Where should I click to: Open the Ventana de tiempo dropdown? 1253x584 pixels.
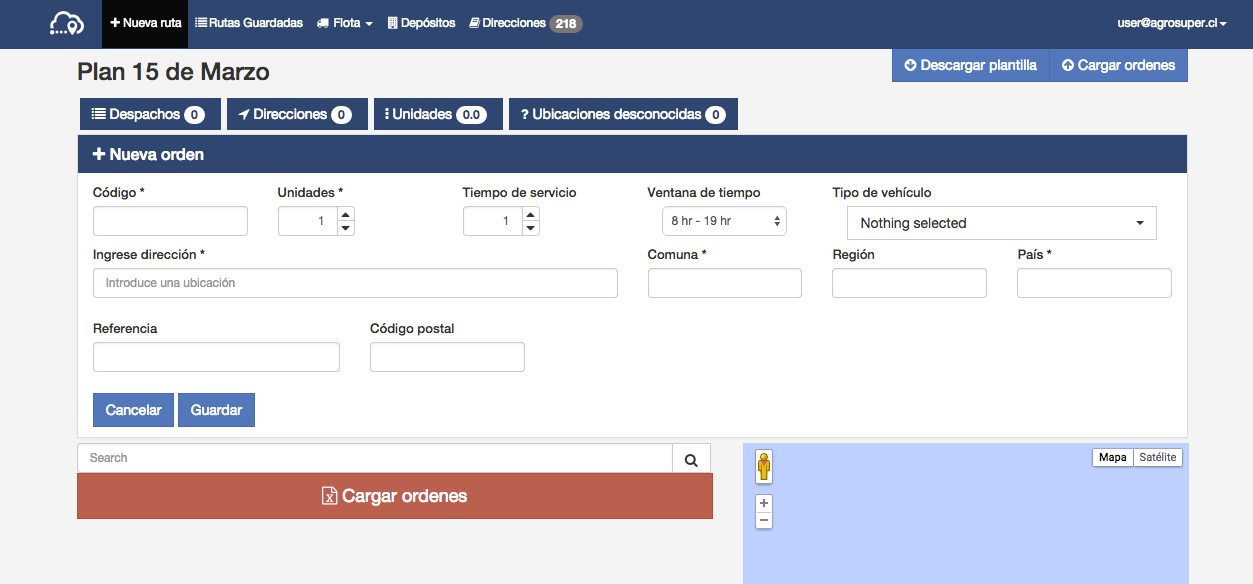(x=724, y=221)
